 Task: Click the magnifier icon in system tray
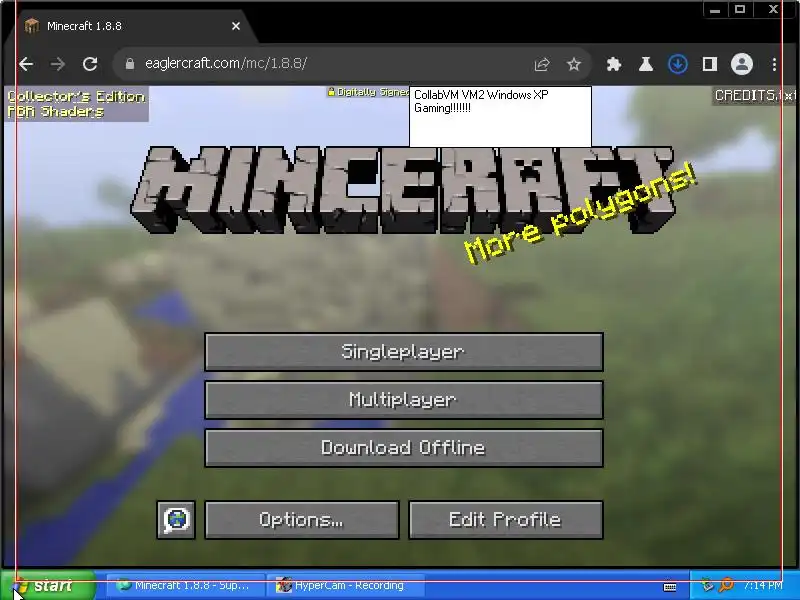[x=727, y=585]
